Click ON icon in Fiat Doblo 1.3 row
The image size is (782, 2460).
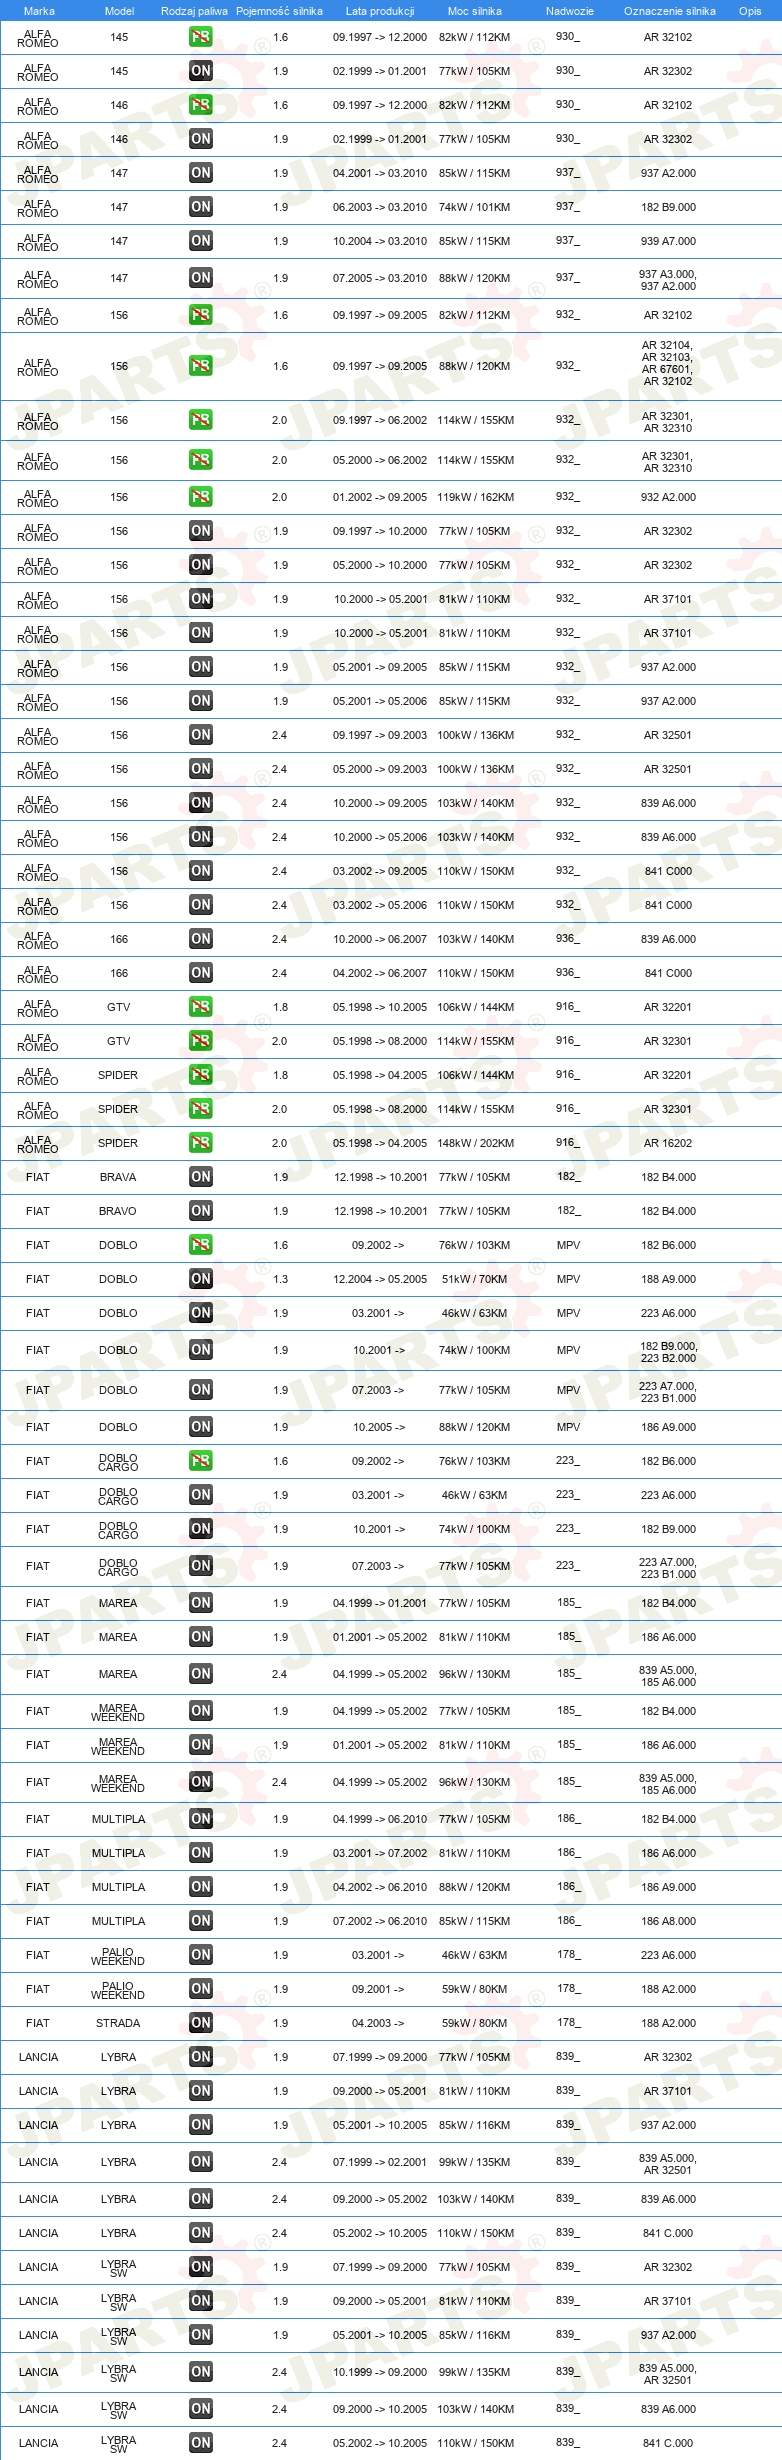(x=201, y=1279)
